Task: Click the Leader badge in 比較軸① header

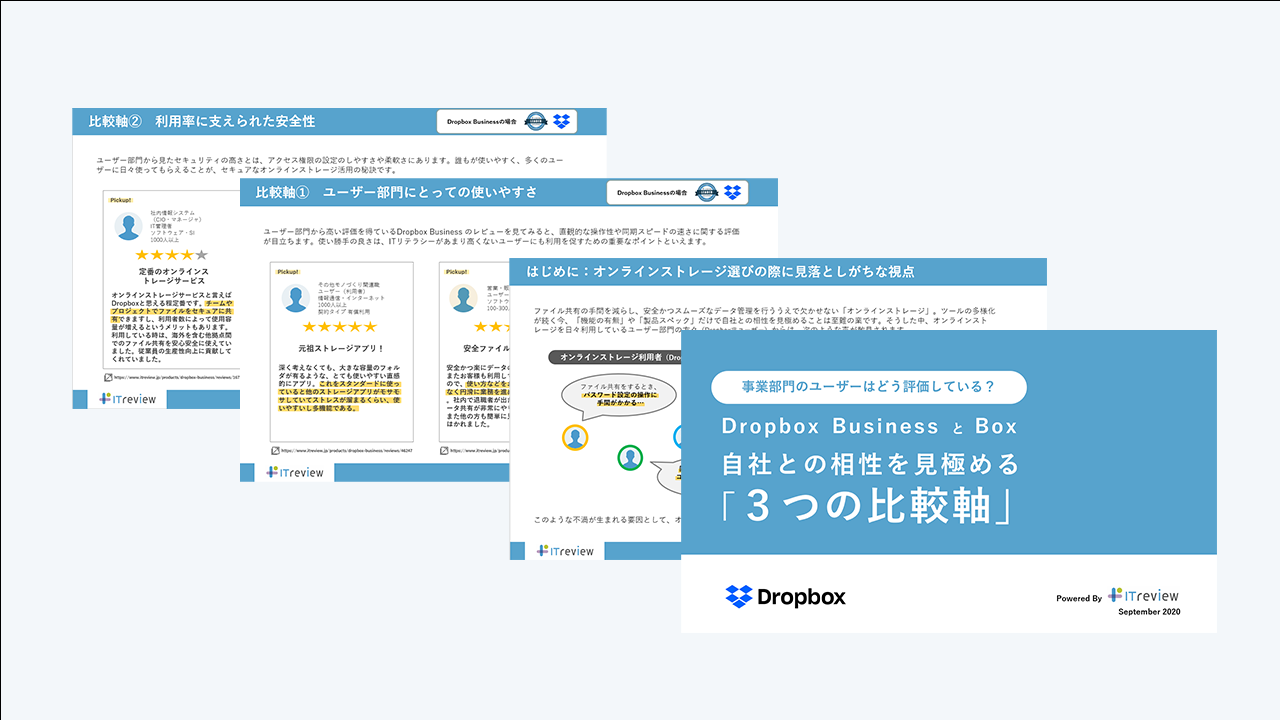Action: click(x=706, y=192)
